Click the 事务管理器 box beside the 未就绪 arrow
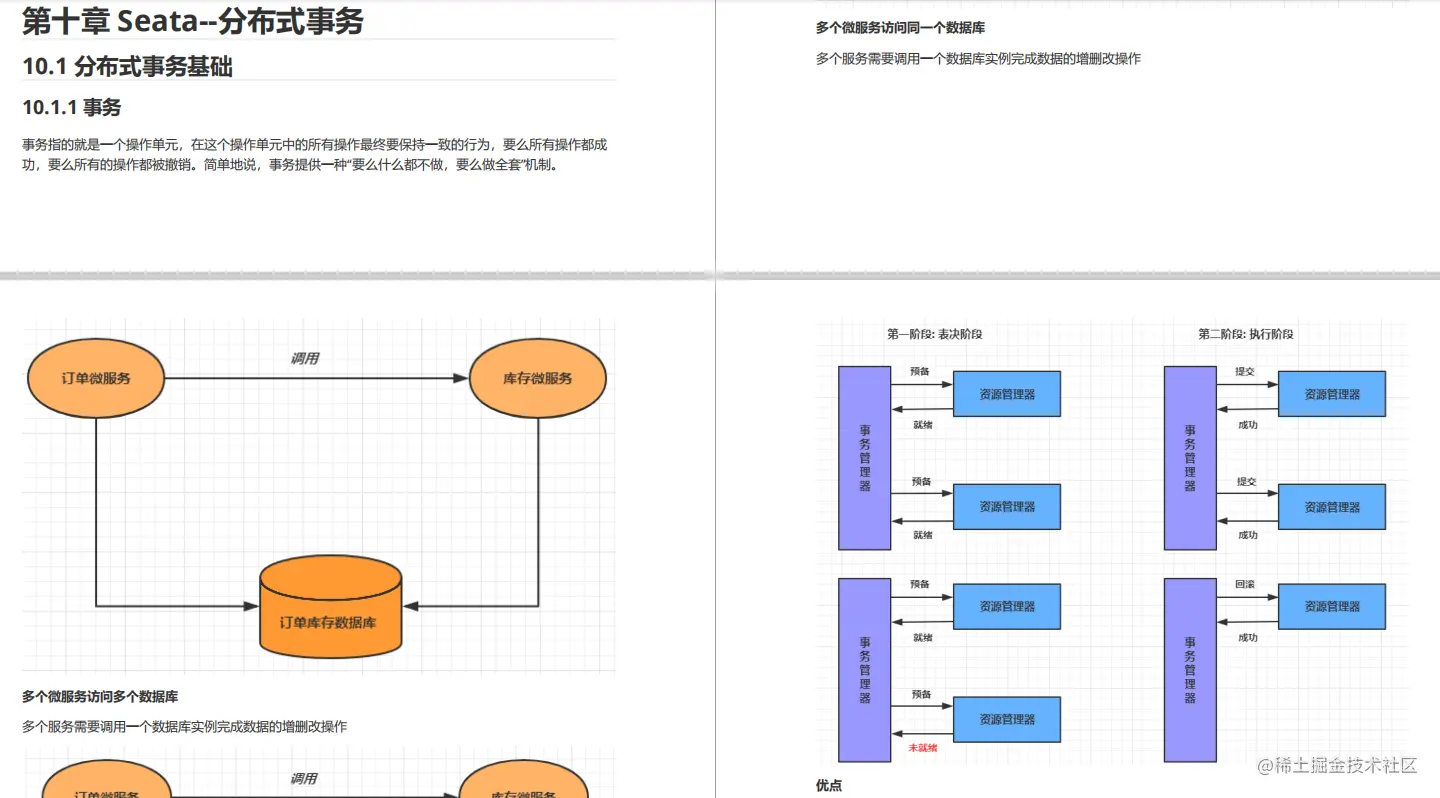The image size is (1440, 798). [x=864, y=670]
